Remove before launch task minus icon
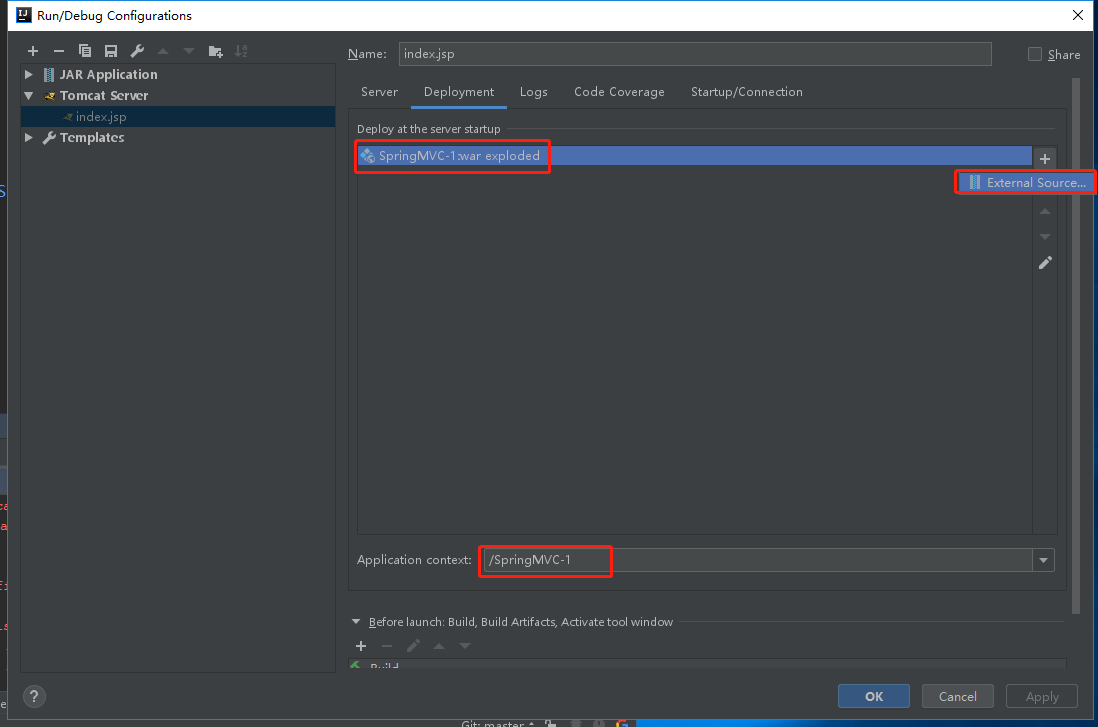Viewport: 1098px width, 727px height. 387,646
